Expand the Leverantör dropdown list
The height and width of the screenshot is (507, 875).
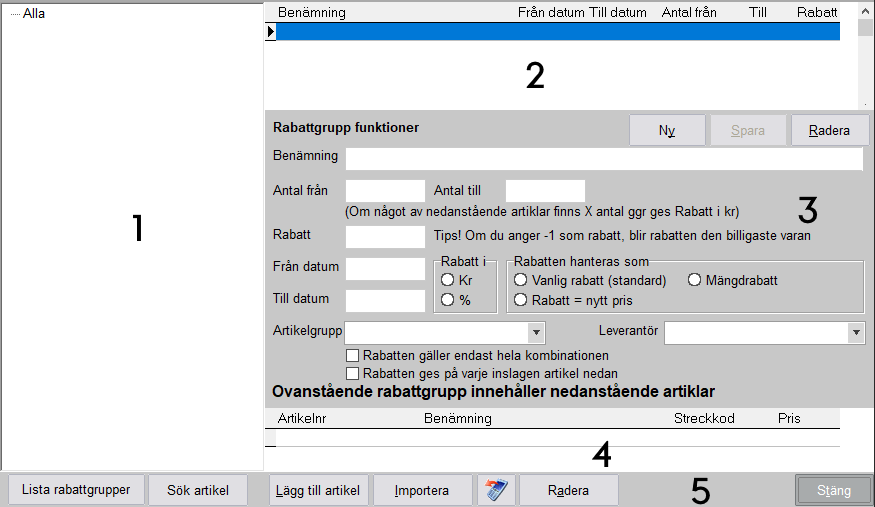[x=856, y=332]
